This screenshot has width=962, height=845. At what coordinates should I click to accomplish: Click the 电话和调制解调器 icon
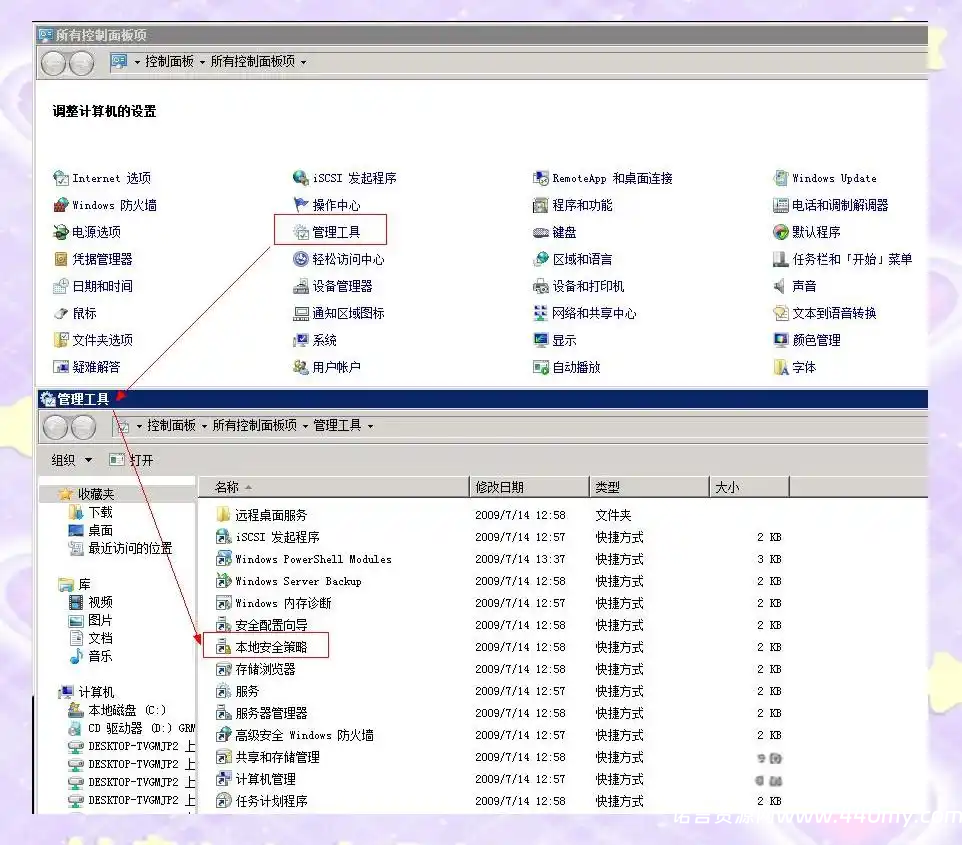click(780, 206)
